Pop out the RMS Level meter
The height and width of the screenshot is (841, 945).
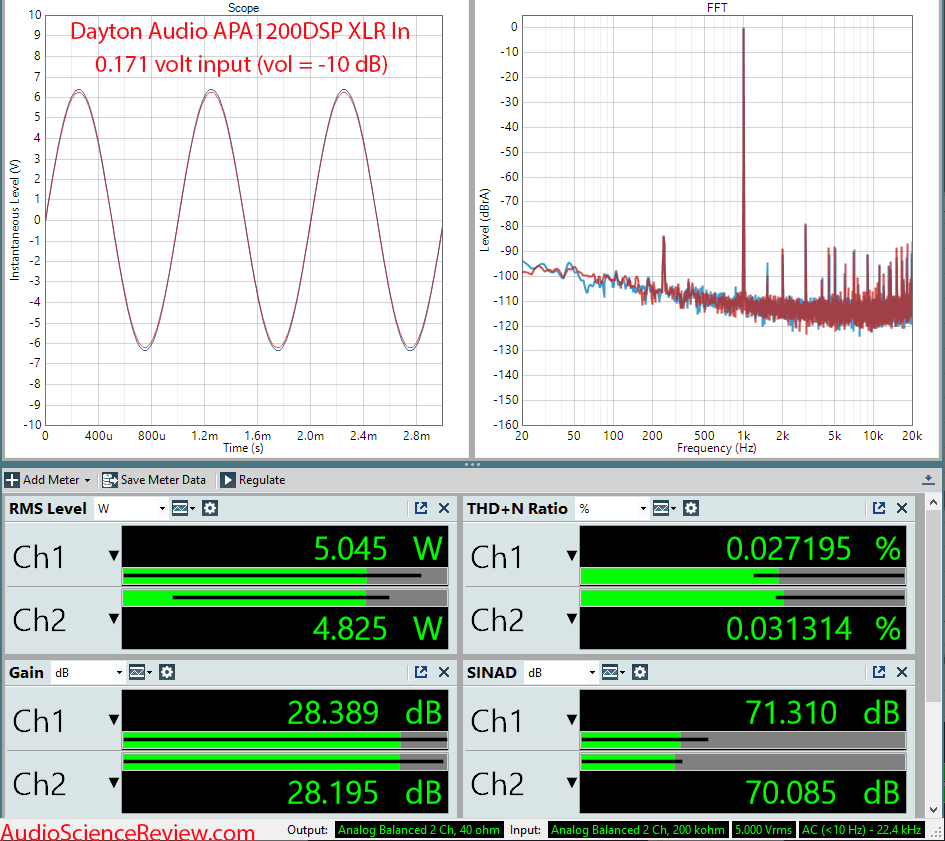point(421,508)
